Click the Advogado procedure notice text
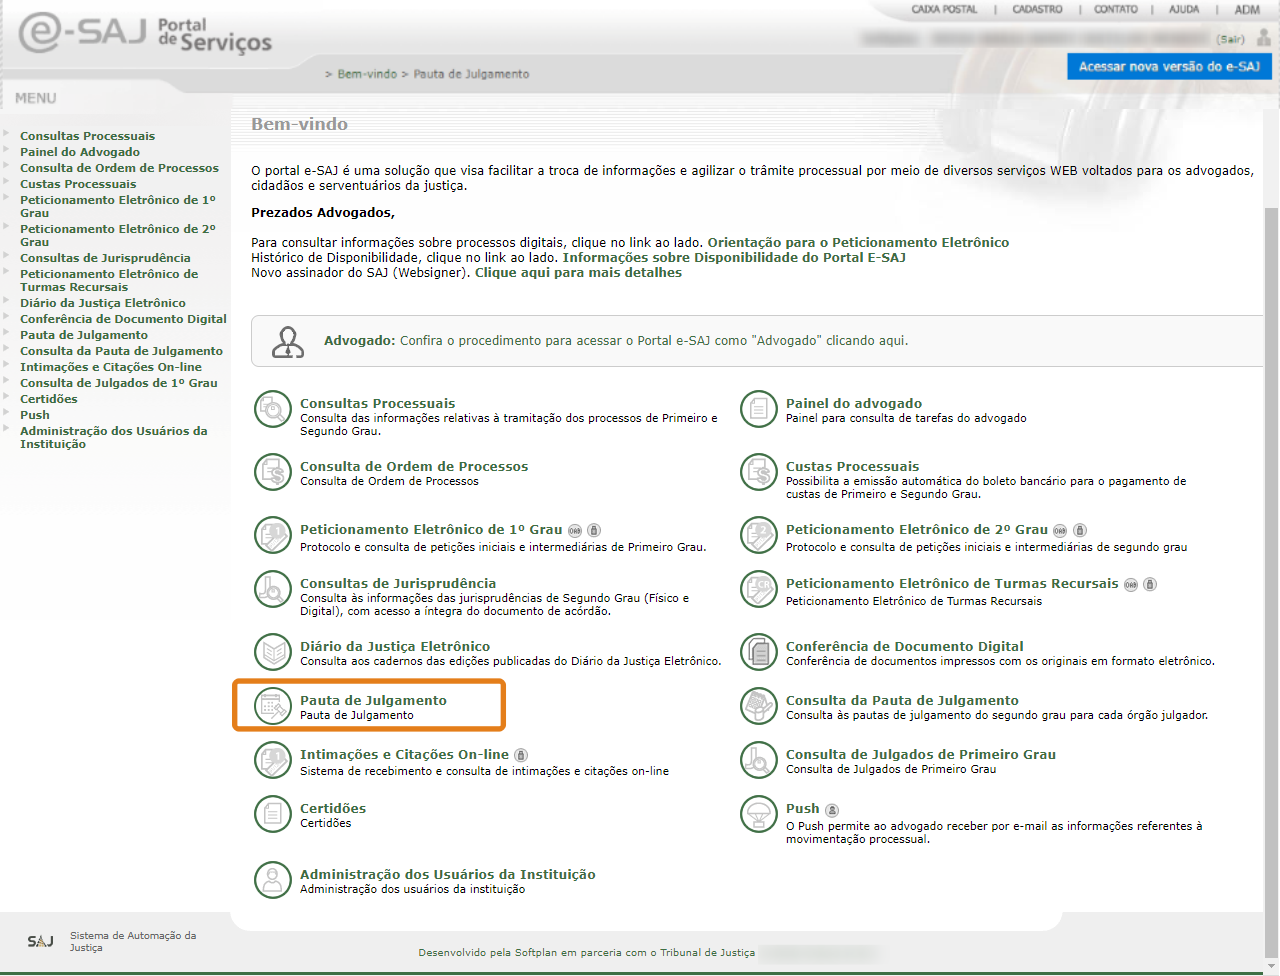 pyautogui.click(x=616, y=341)
